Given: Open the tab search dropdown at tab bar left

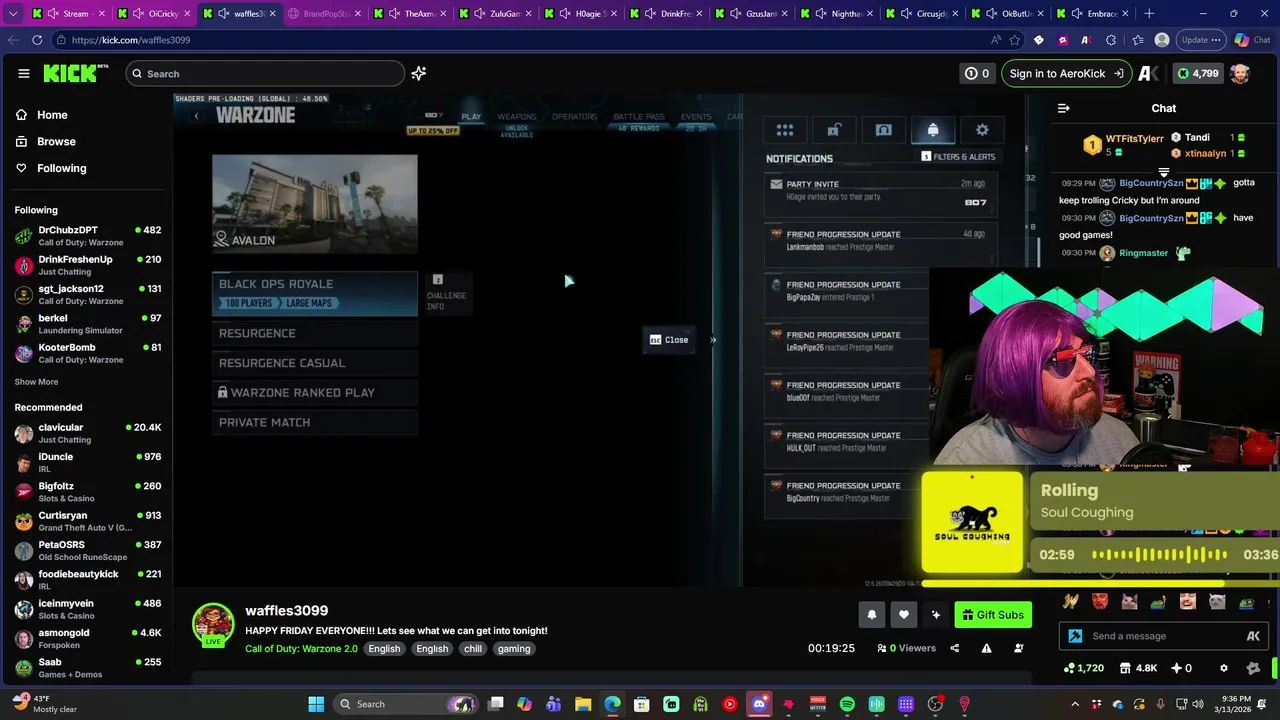Looking at the screenshot, I should tap(13, 14).
